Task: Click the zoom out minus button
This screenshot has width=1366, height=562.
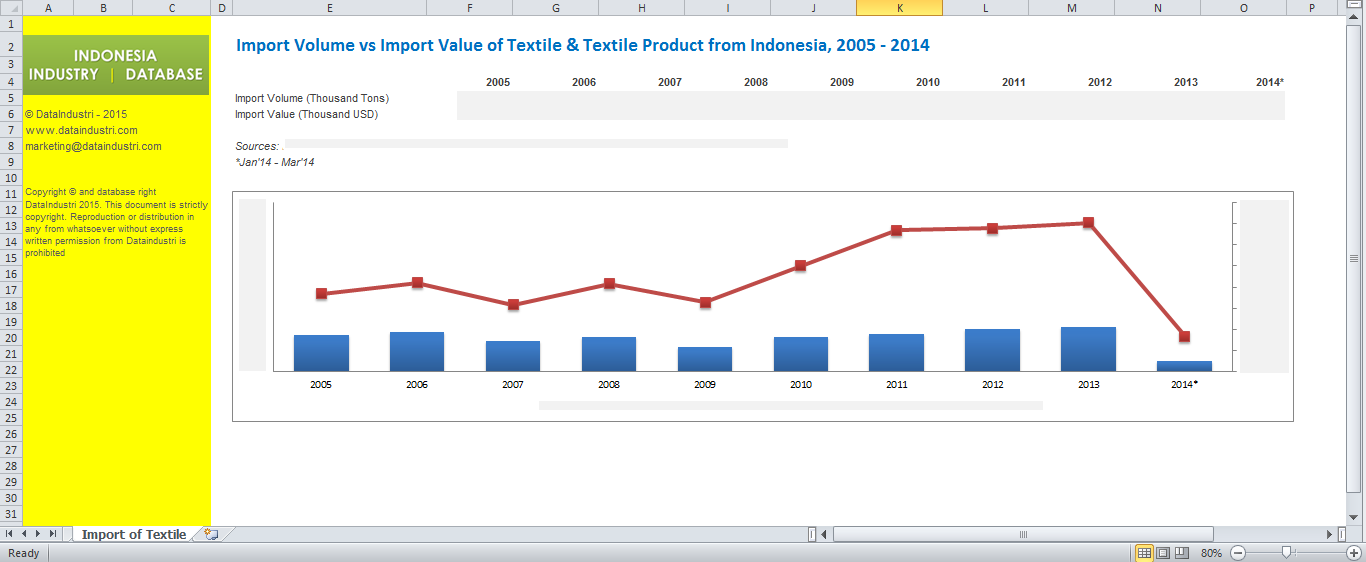Action: pyautogui.click(x=1237, y=553)
